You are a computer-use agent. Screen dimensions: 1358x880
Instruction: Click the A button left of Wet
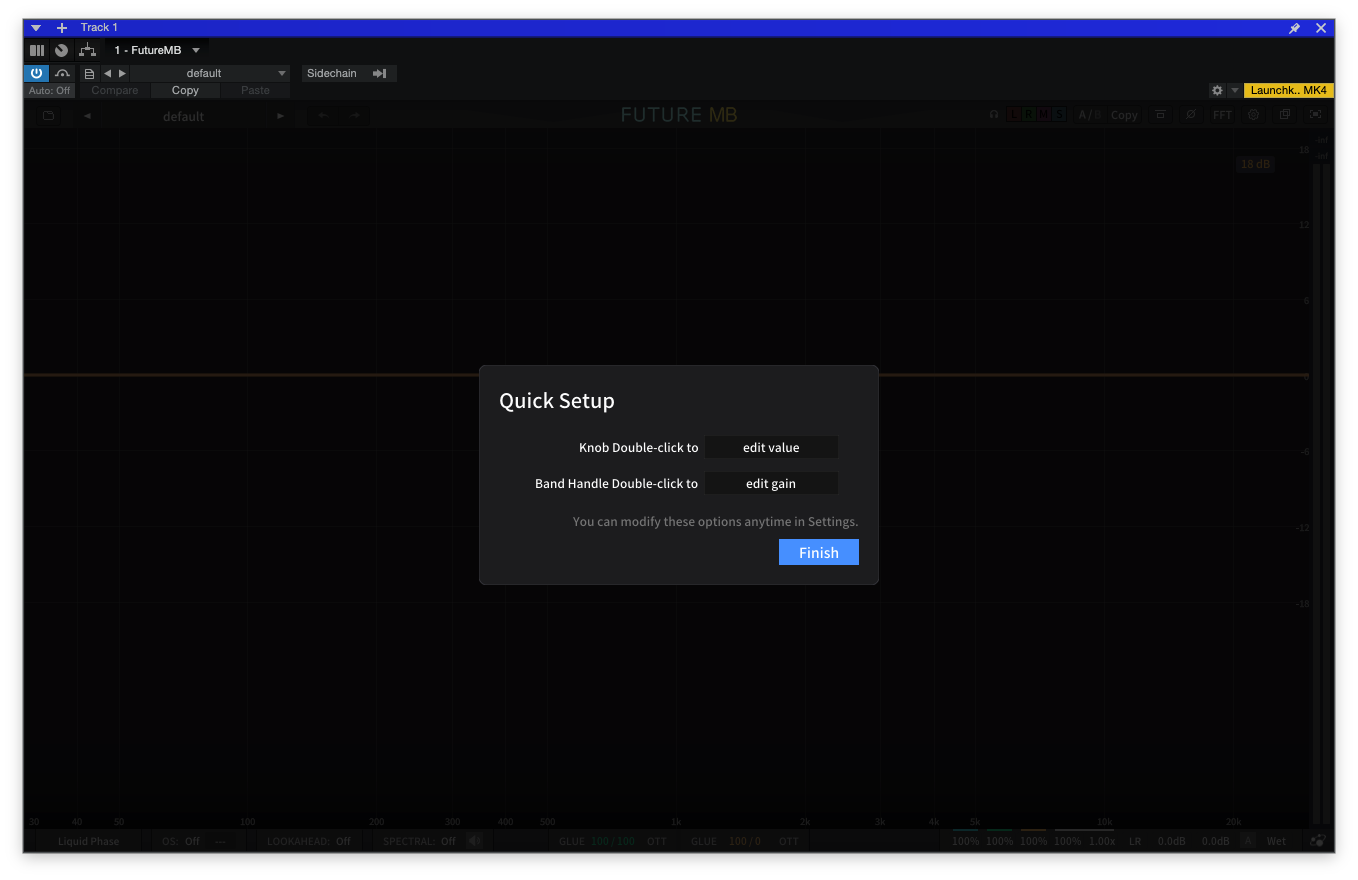[x=1247, y=841]
